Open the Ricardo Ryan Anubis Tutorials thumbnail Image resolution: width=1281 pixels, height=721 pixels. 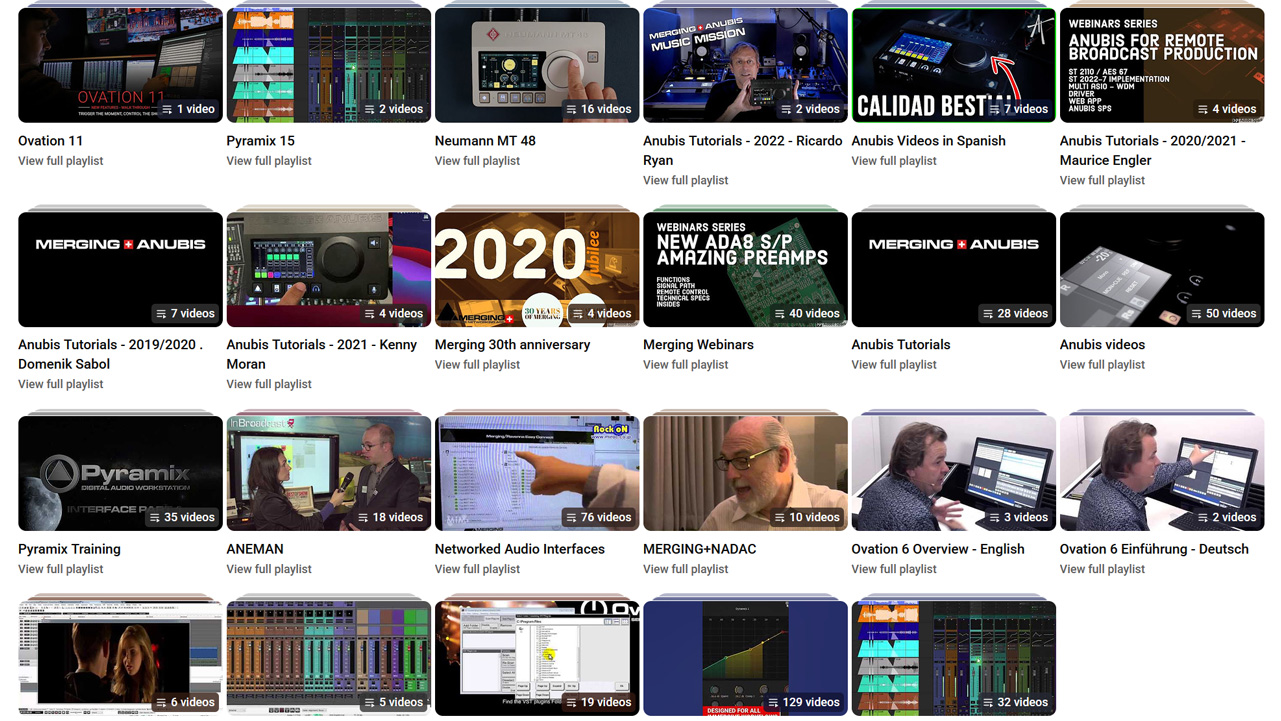pos(745,65)
